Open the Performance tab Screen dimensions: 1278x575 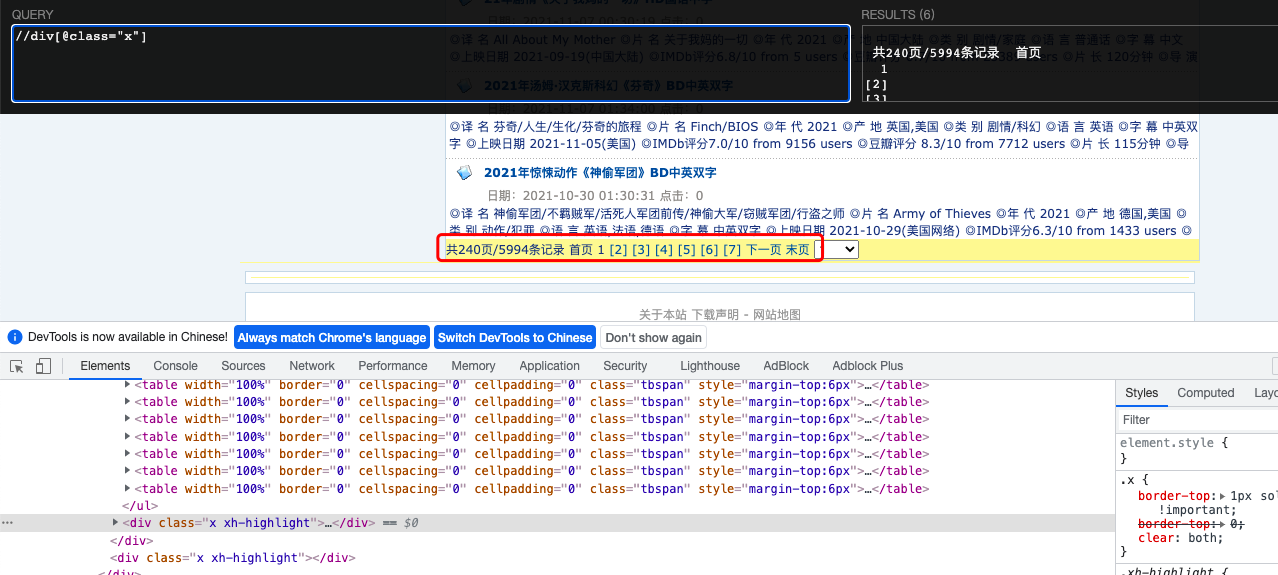coord(393,366)
